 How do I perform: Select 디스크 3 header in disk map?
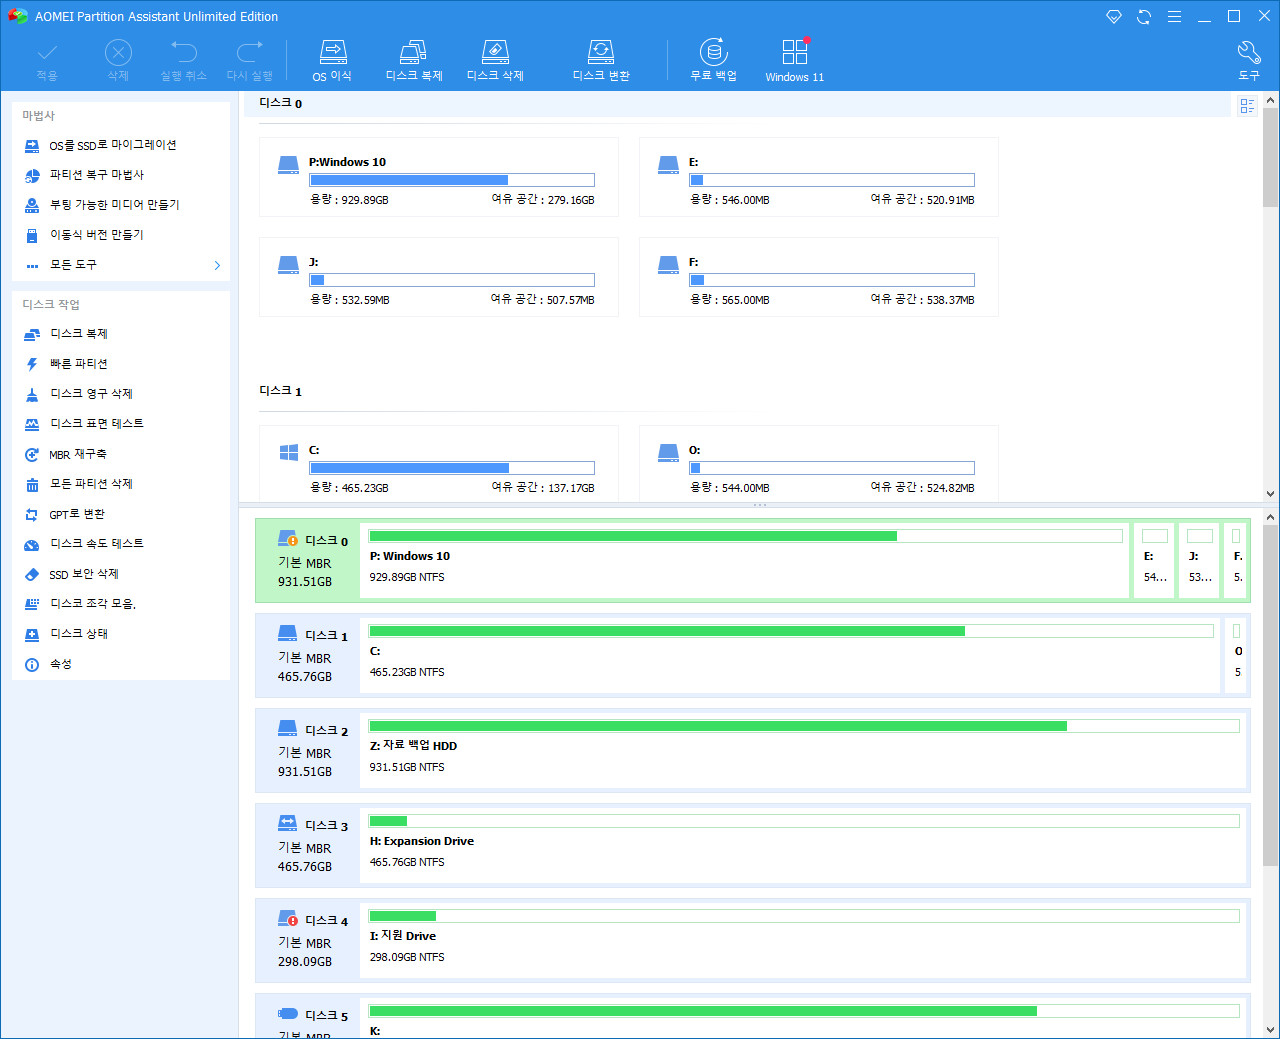click(x=308, y=845)
